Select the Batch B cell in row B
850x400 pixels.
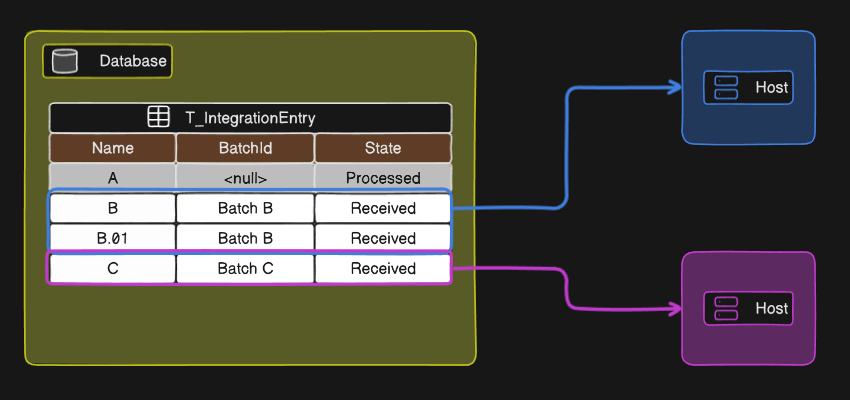pos(245,208)
